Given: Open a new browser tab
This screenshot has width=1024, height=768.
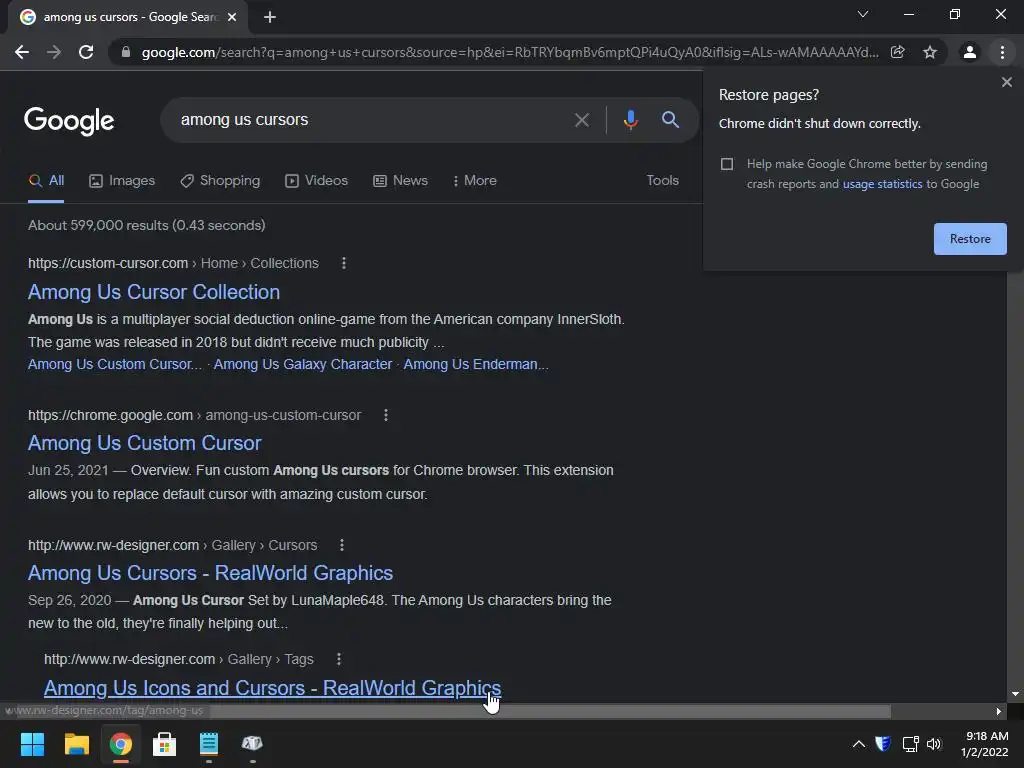Looking at the screenshot, I should point(270,17).
